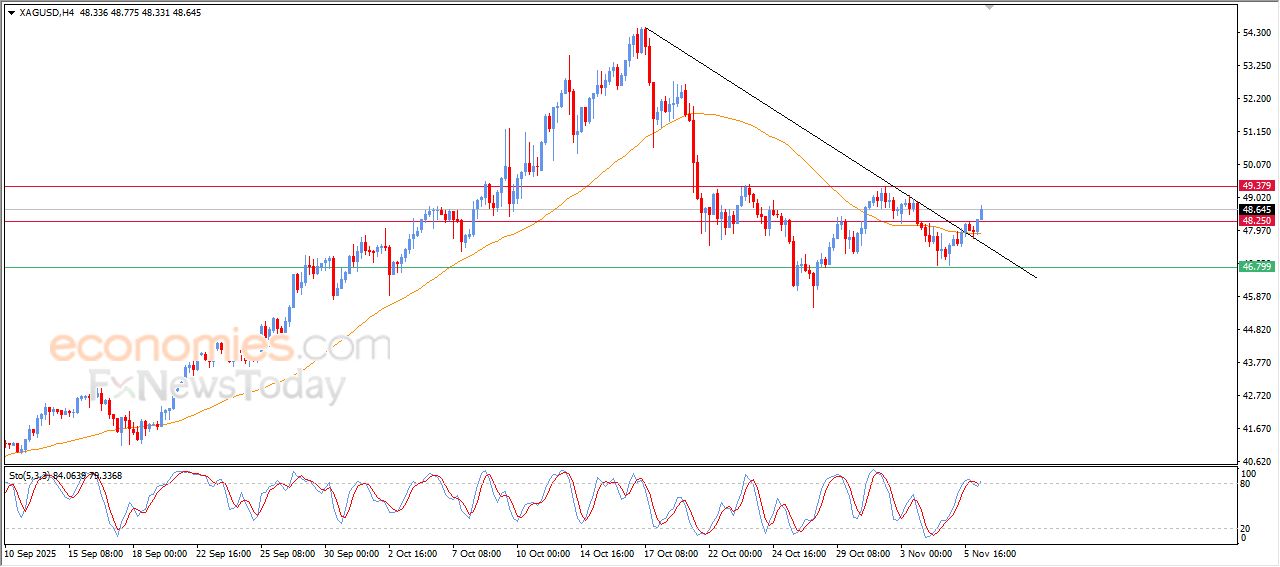
Task: Click the red 48.250 price label
Action: click(x=1256, y=221)
